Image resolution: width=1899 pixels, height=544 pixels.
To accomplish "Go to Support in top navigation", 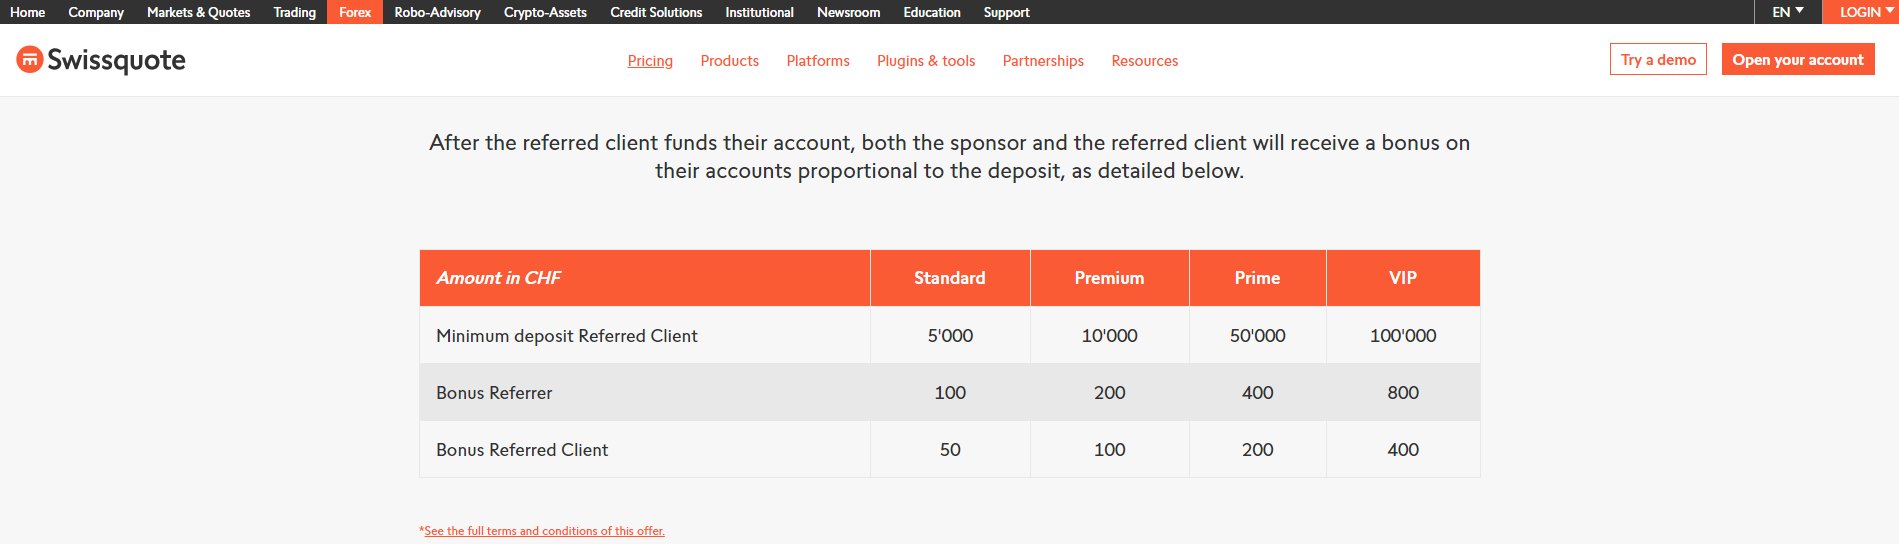I will pos(1006,12).
